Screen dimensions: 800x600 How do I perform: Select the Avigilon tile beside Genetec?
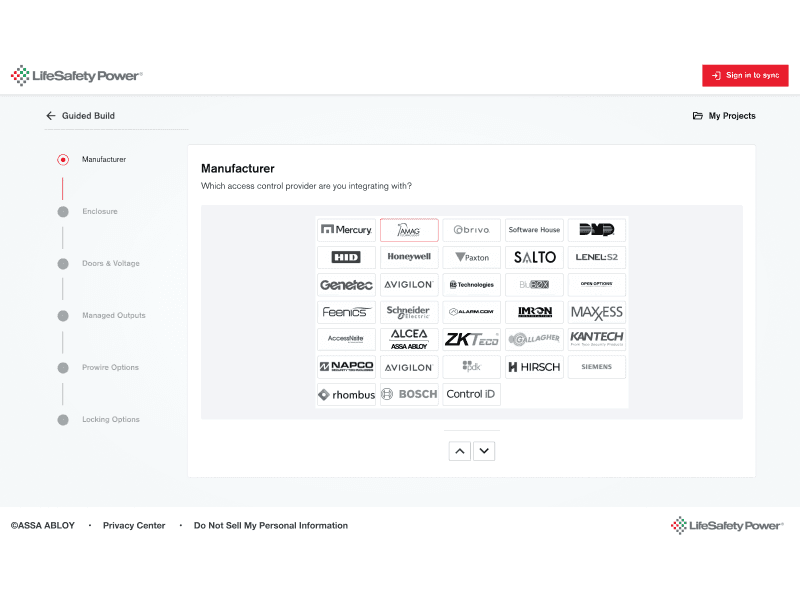pyautogui.click(x=409, y=285)
